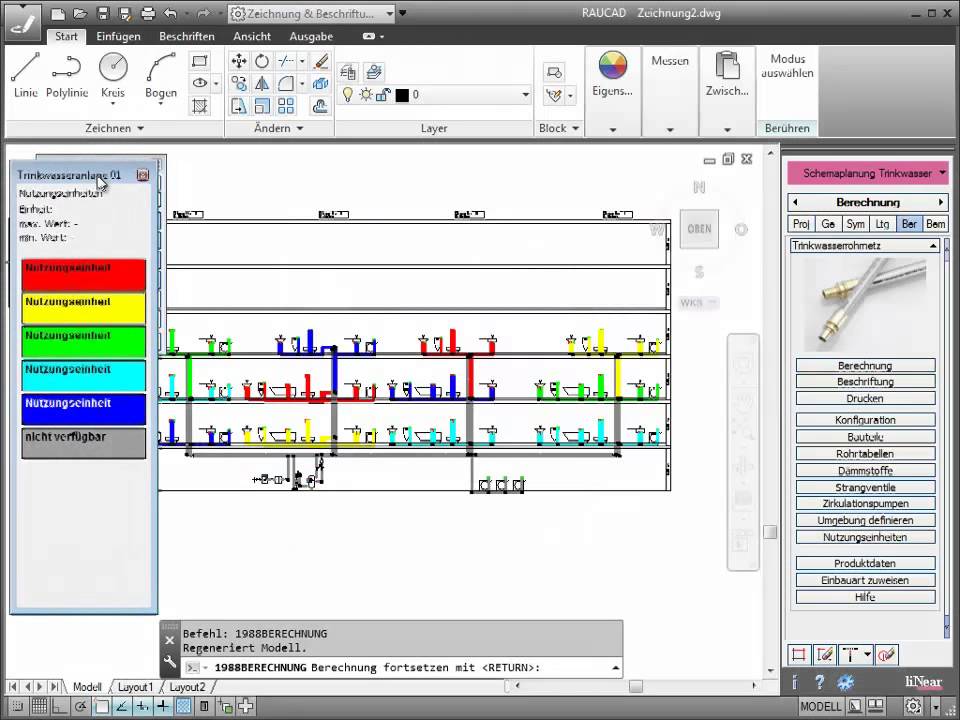Click the Berechnung button
This screenshot has height=720, width=960.
865,366
